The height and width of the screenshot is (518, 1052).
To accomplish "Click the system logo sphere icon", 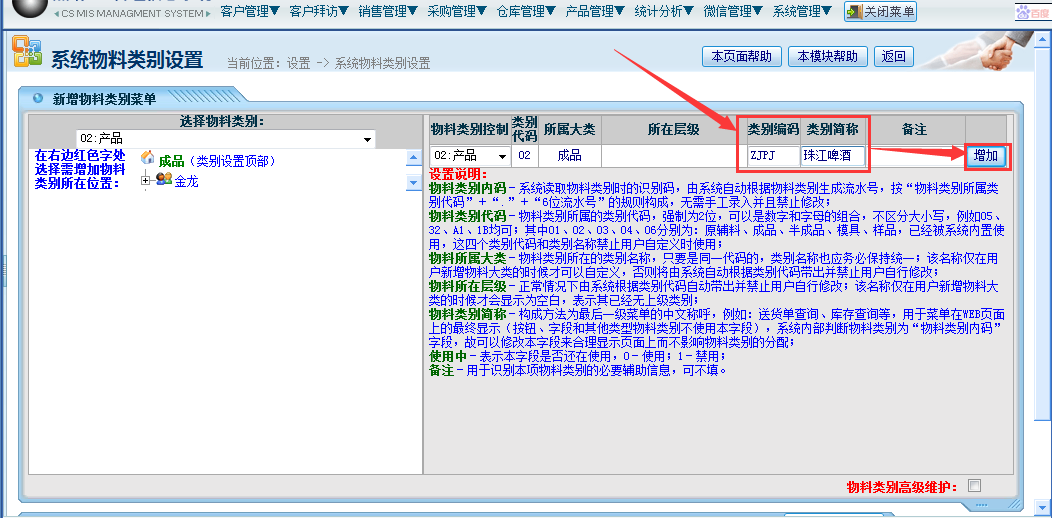I will click(x=28, y=8).
